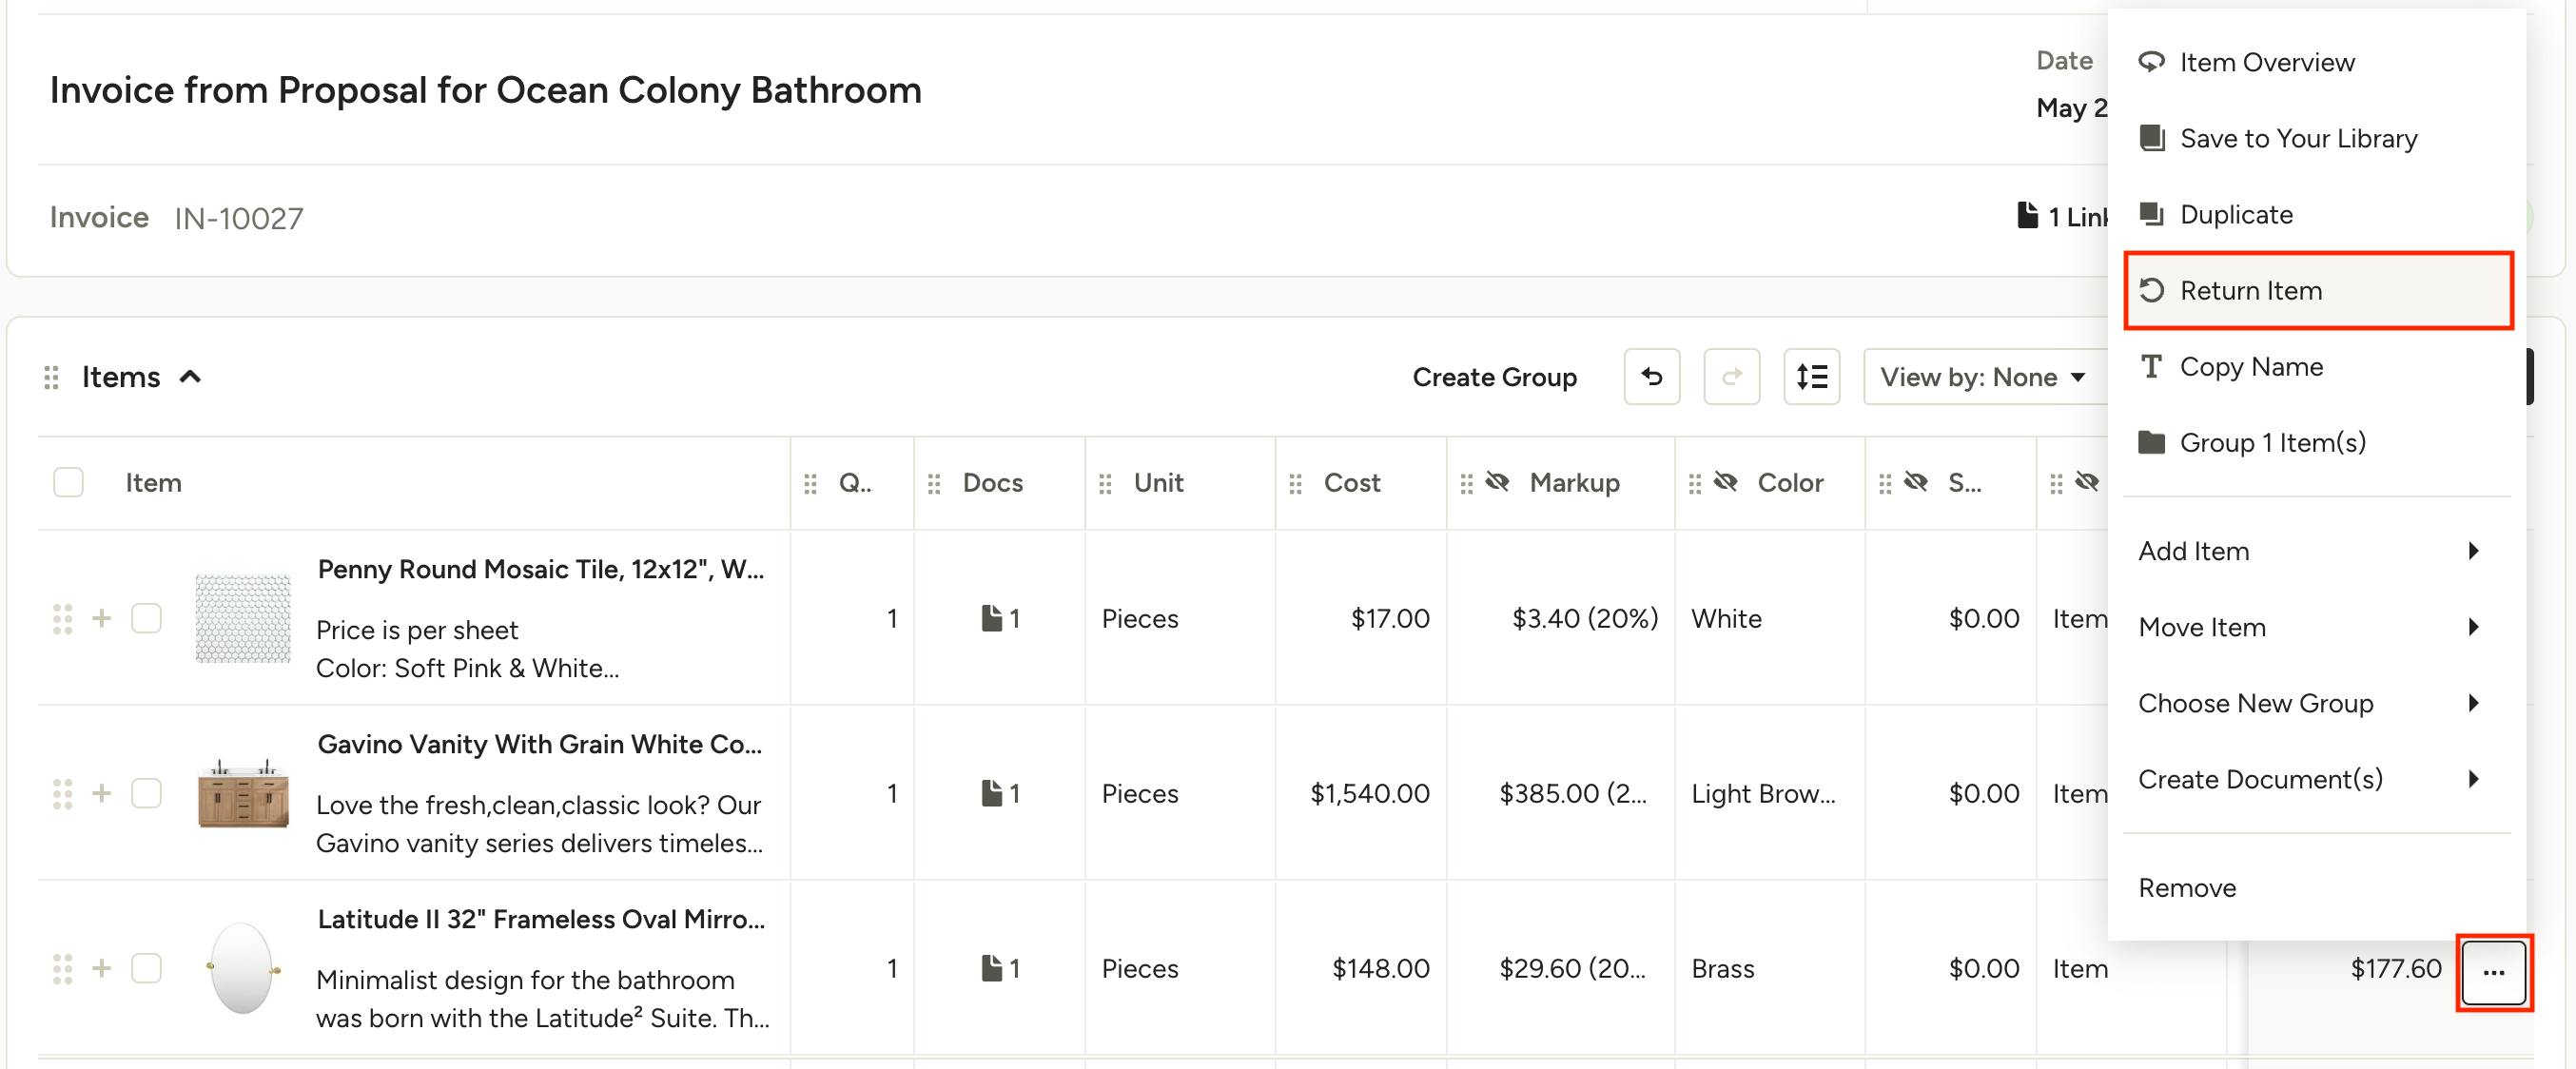The width and height of the screenshot is (2576, 1069).
Task: Click the Cost column header
Action: tap(1351, 482)
